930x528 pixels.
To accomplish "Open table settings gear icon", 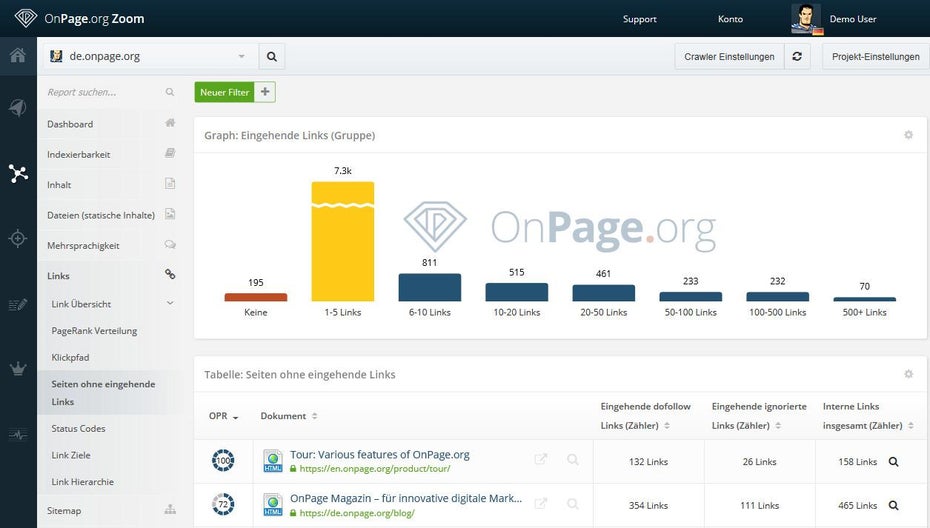I will pos(908,374).
